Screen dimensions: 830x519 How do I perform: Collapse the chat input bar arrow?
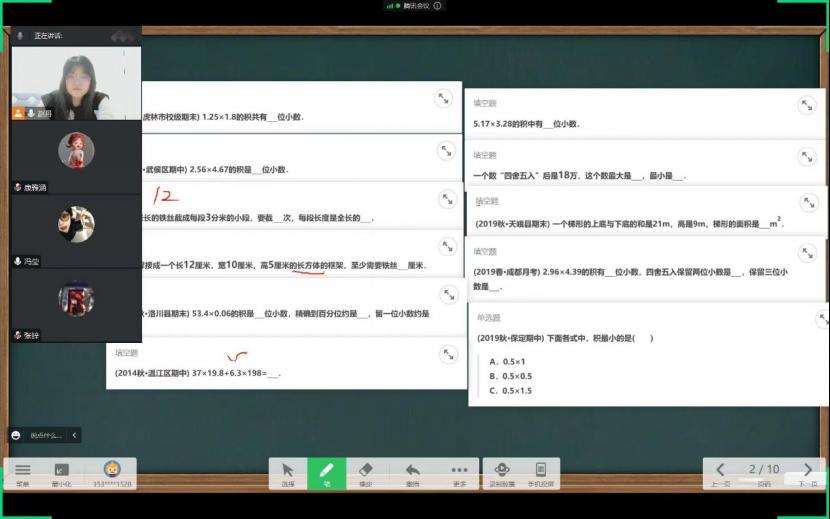click(x=73, y=435)
